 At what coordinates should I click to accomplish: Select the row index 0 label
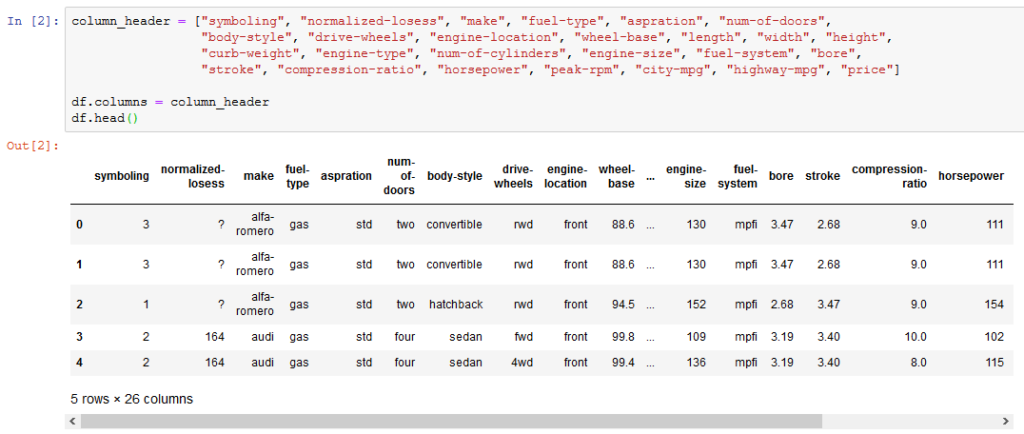click(80, 225)
